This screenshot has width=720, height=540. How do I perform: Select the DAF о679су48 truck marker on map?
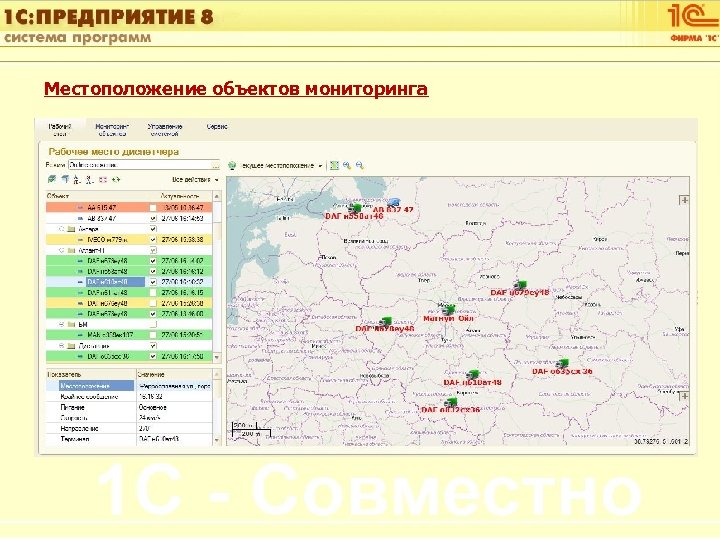tap(520, 285)
